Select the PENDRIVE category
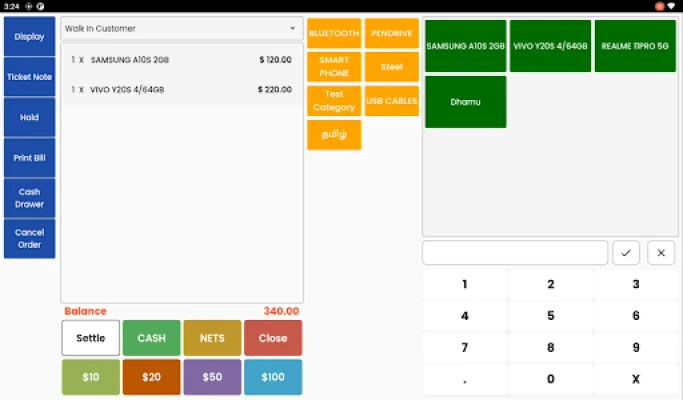This screenshot has height=400, width=683. pos(392,33)
